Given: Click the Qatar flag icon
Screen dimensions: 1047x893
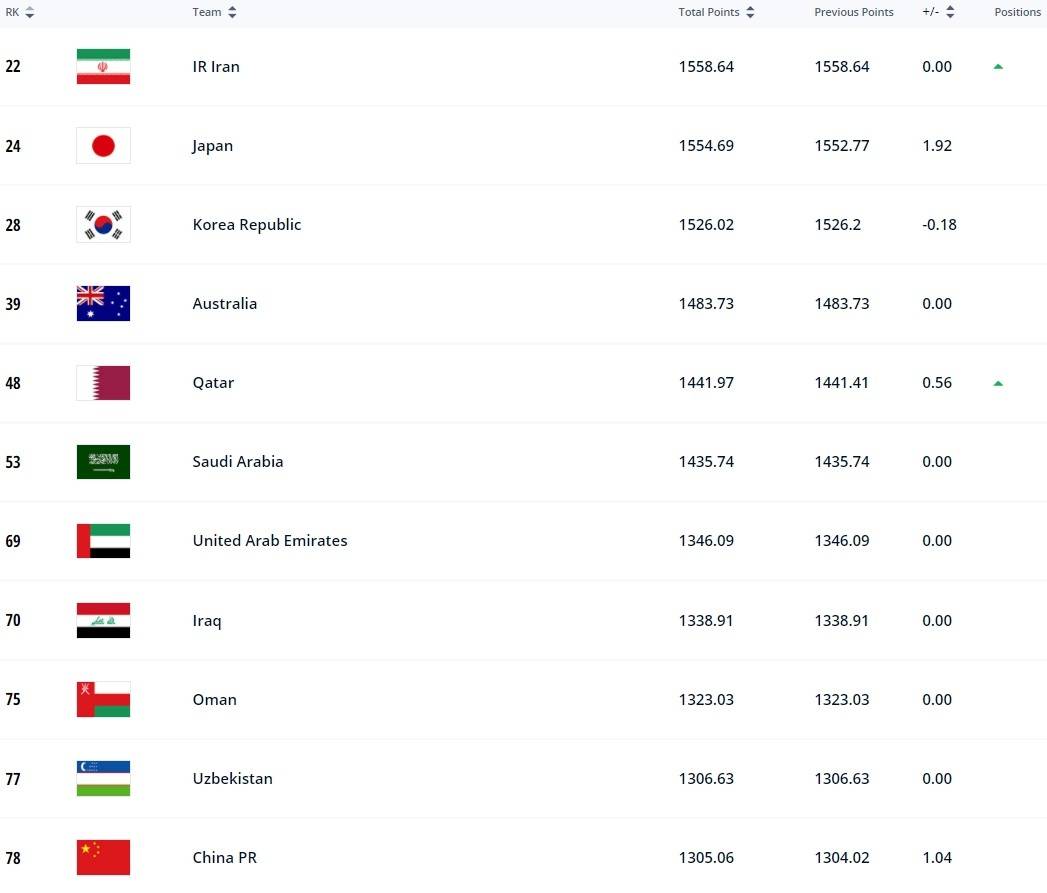Looking at the screenshot, I should point(103,383).
